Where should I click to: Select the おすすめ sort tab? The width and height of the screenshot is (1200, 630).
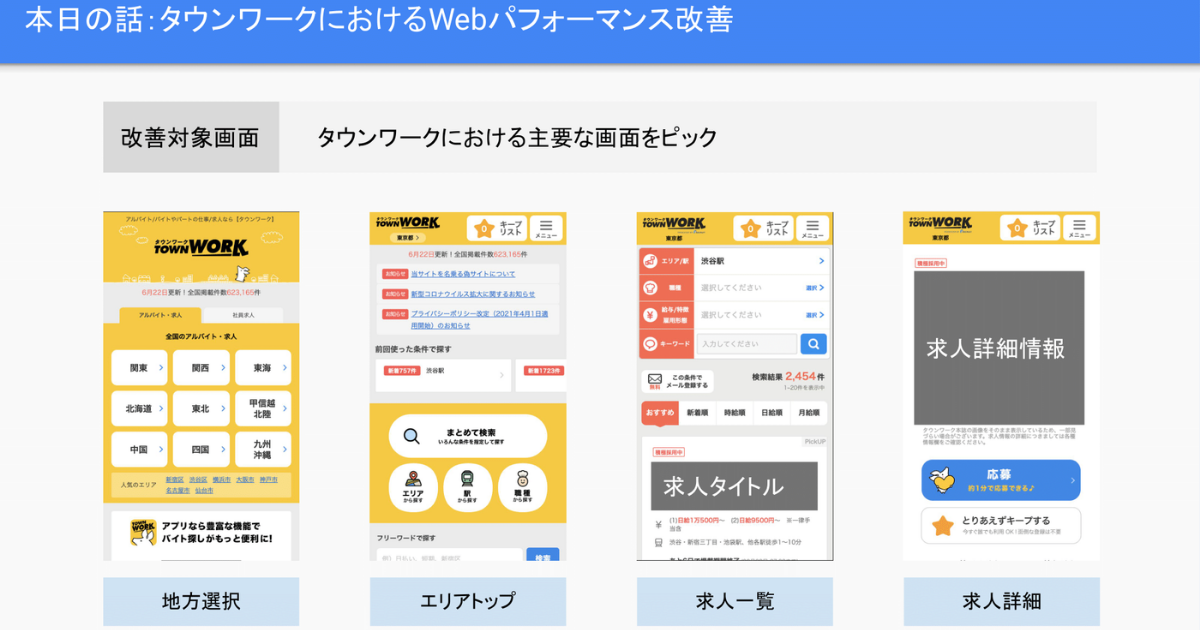pos(660,412)
